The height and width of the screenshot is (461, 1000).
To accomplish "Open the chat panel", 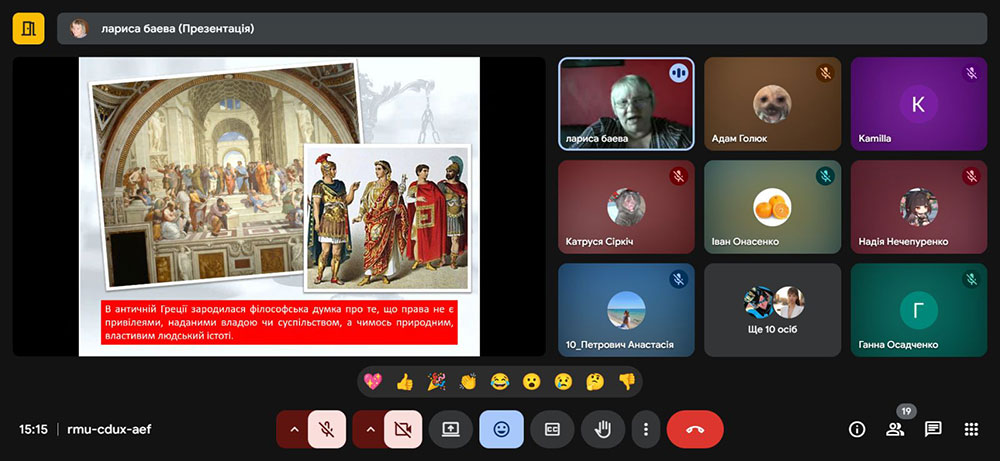I will [x=932, y=429].
